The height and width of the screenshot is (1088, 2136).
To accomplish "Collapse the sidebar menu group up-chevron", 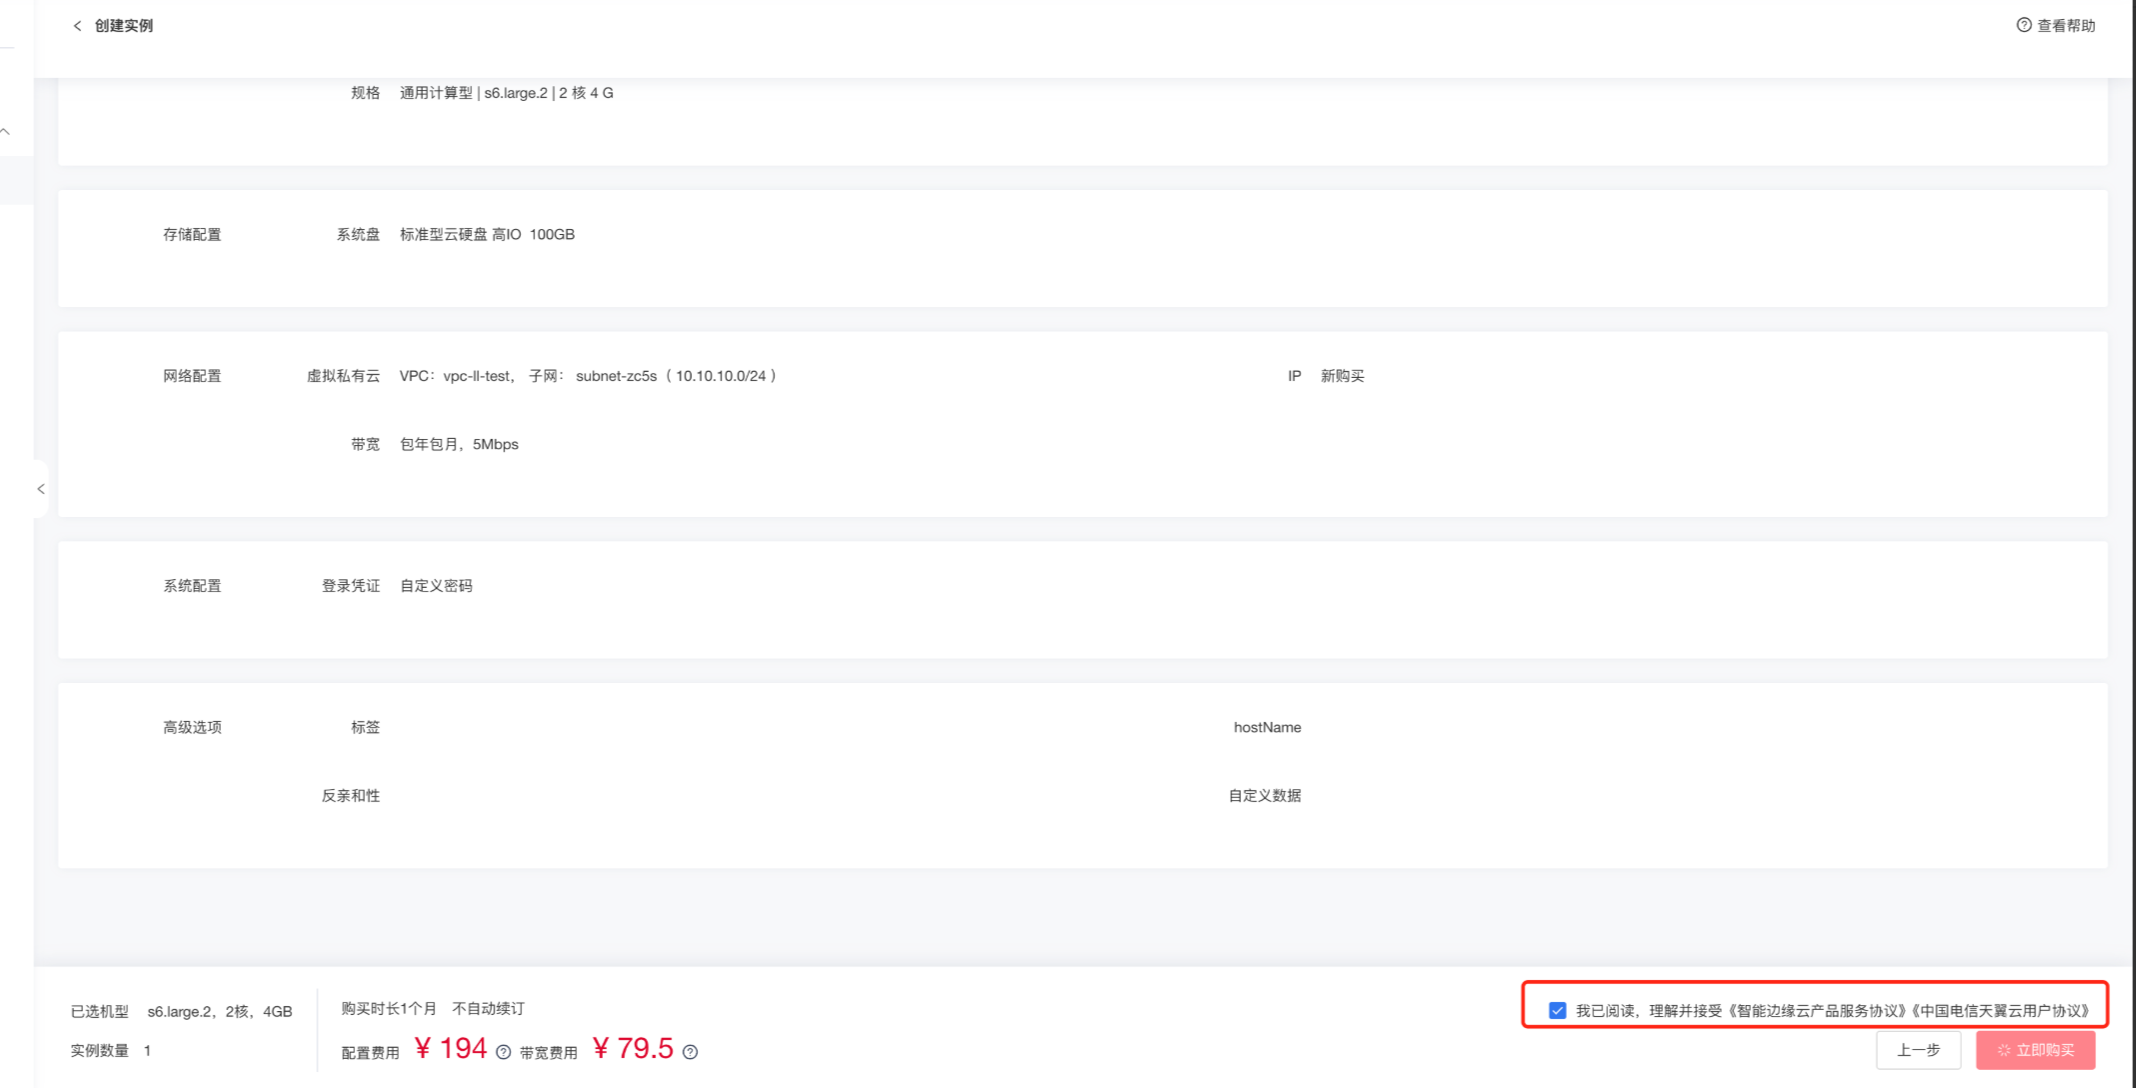I will pos(6,131).
